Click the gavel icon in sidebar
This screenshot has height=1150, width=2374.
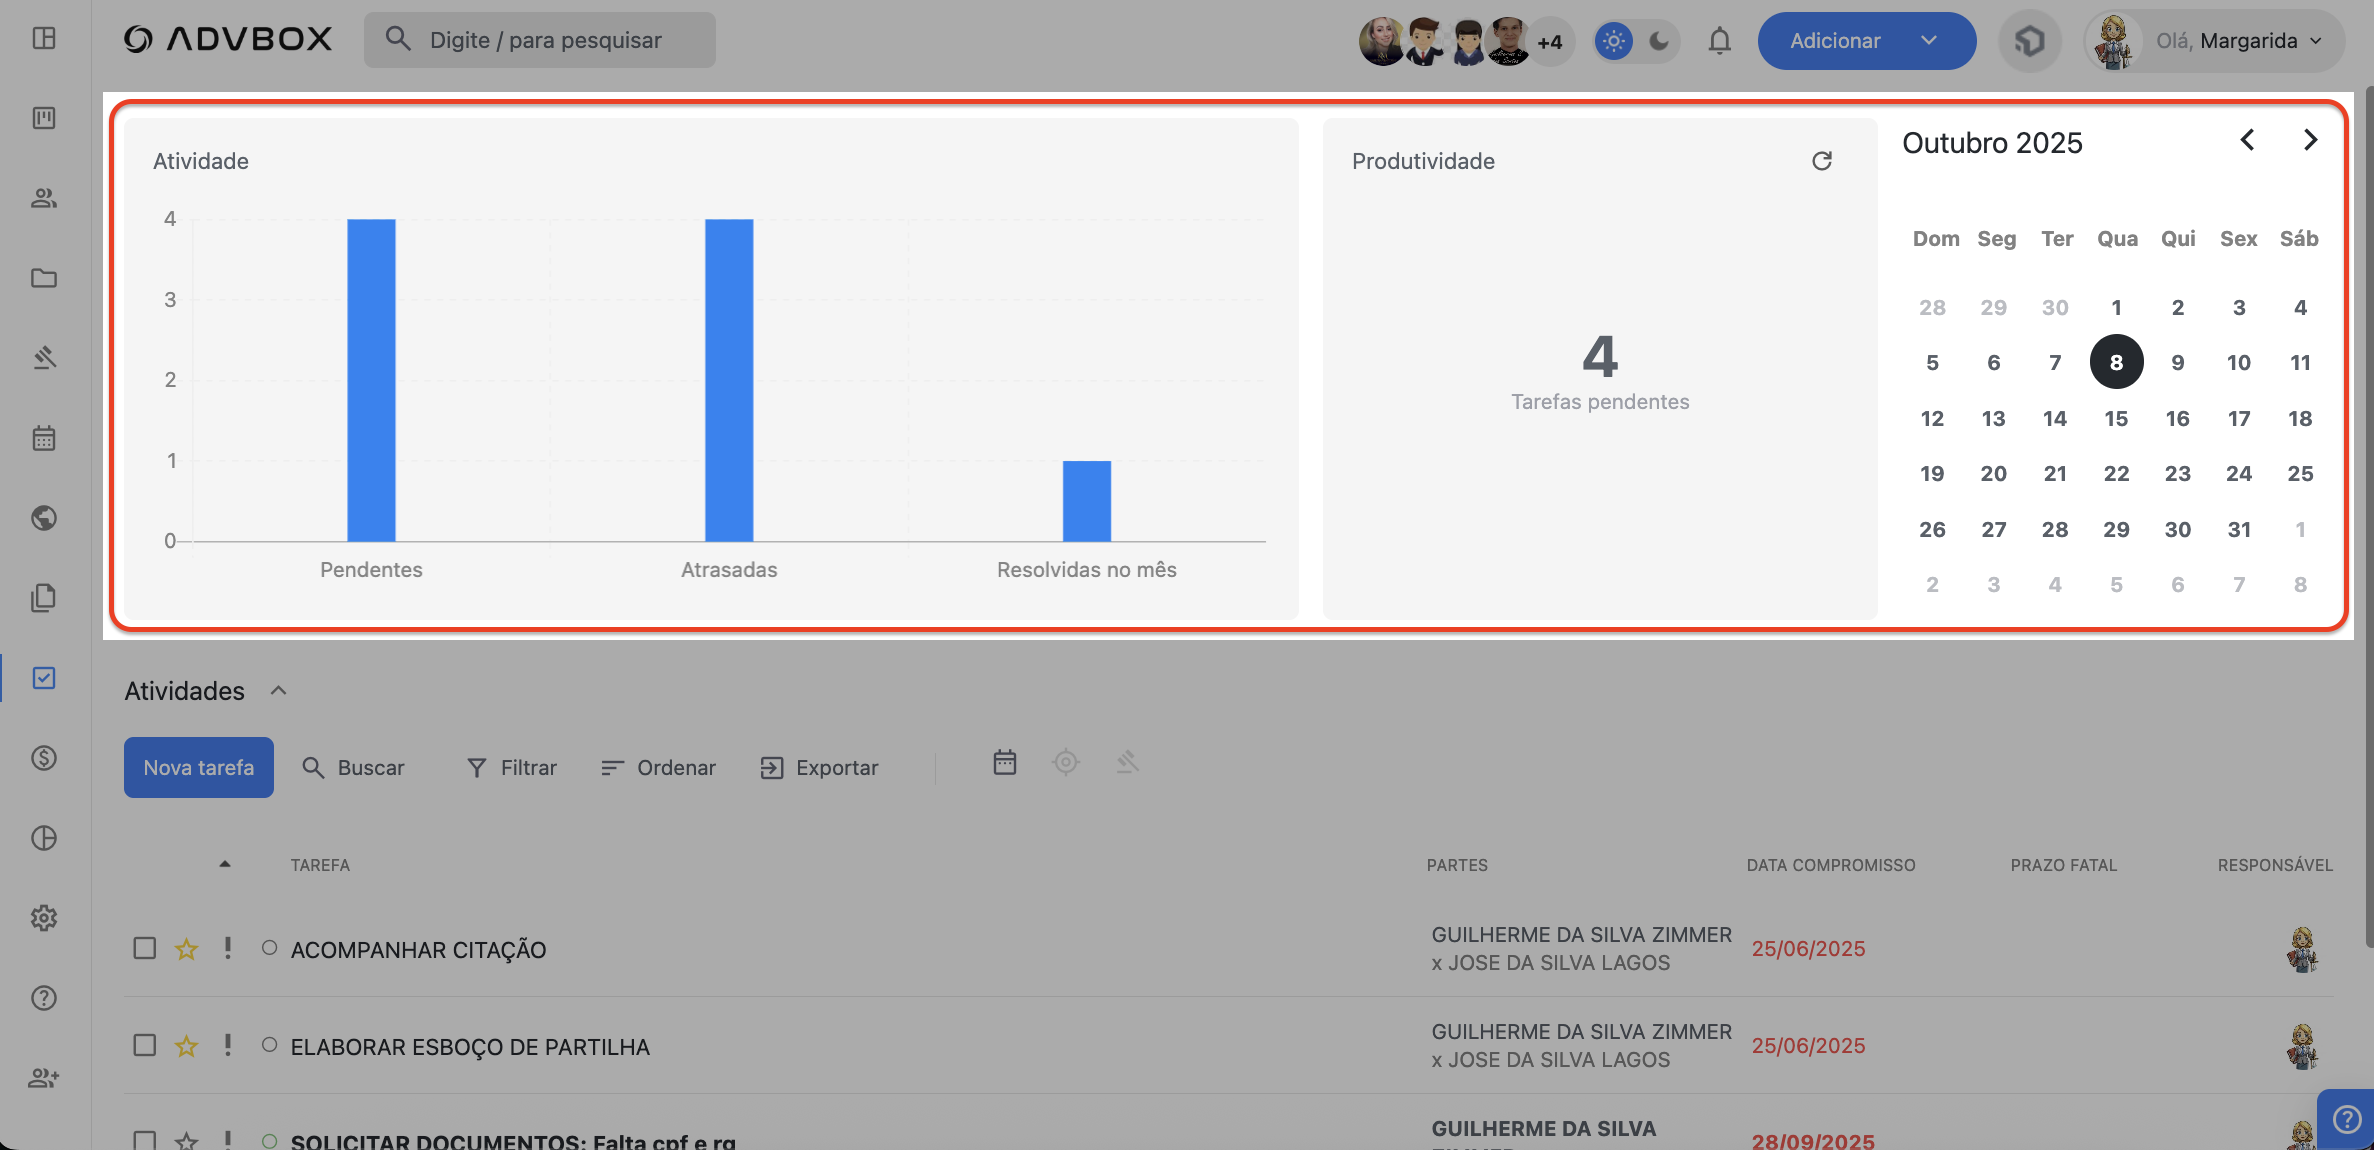(44, 358)
